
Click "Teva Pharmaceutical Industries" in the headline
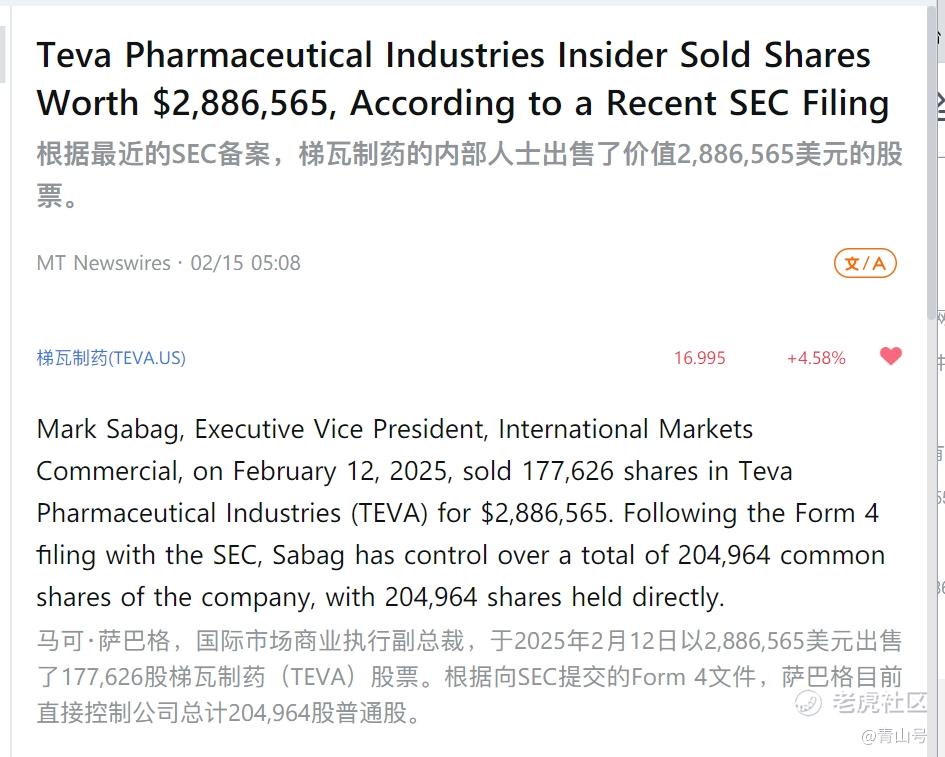click(x=290, y=55)
